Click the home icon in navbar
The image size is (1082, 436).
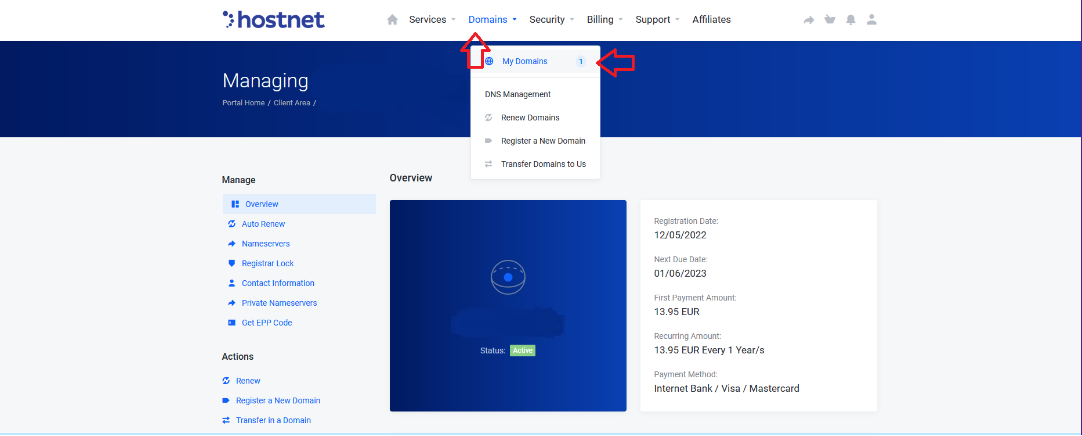tap(392, 20)
